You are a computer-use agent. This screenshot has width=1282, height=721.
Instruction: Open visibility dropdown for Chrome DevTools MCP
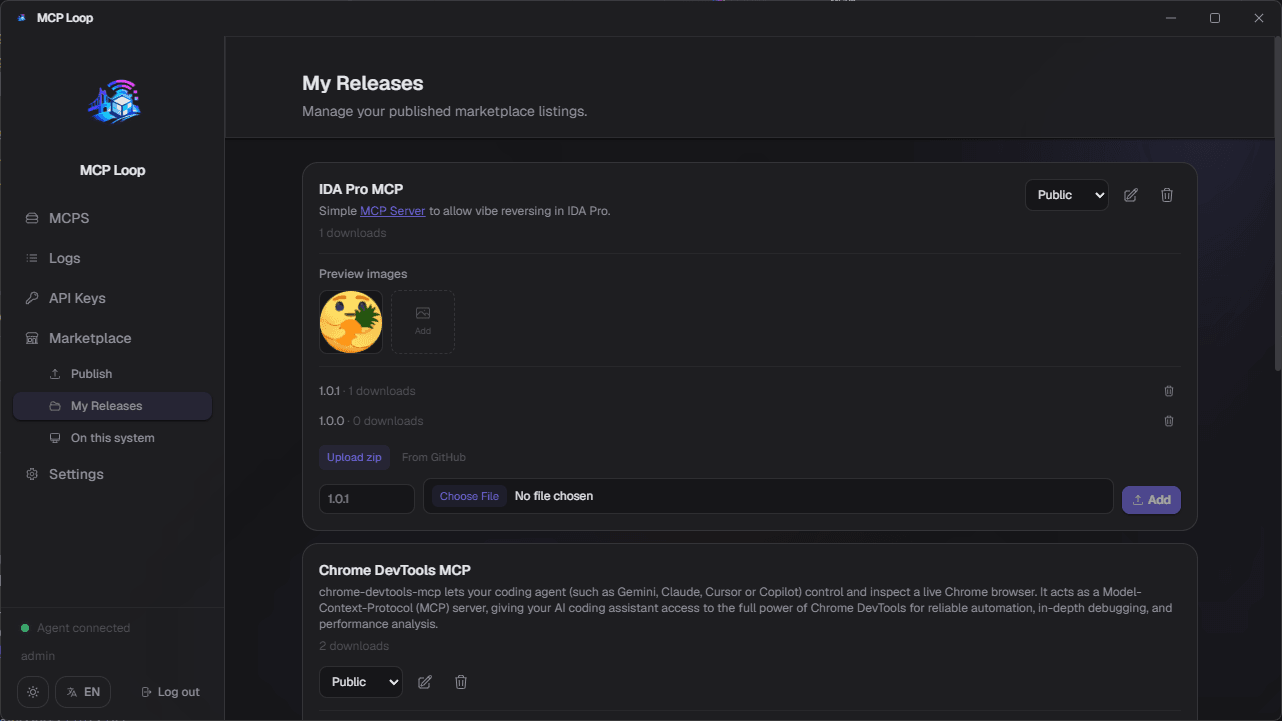(x=361, y=682)
